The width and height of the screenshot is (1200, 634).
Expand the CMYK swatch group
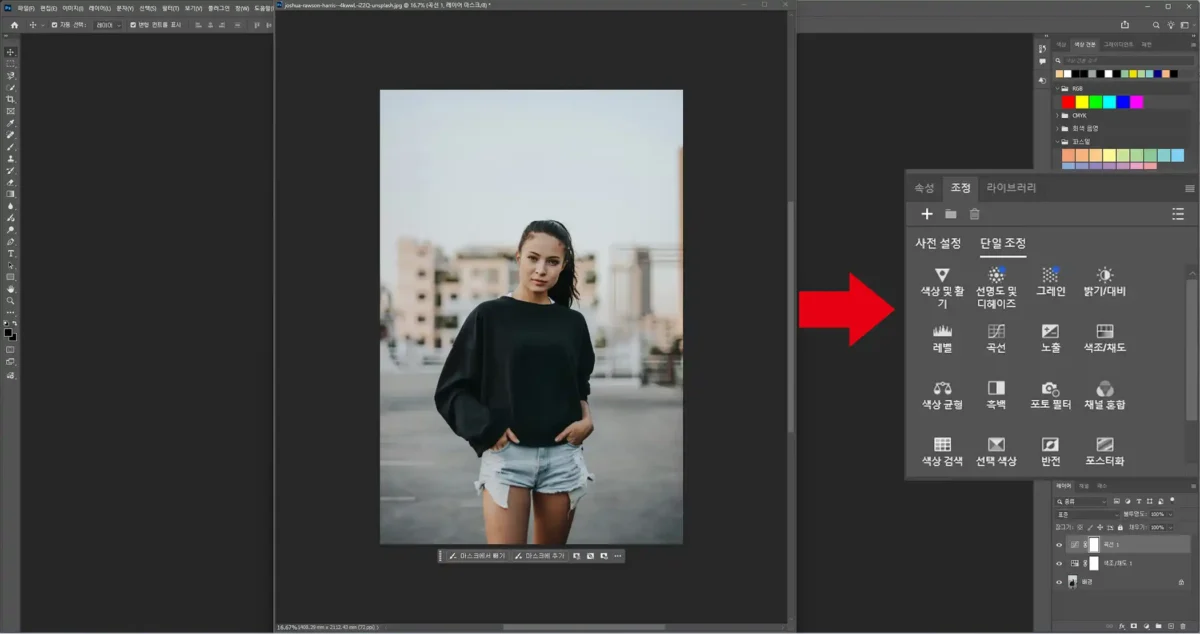pyautogui.click(x=1059, y=115)
